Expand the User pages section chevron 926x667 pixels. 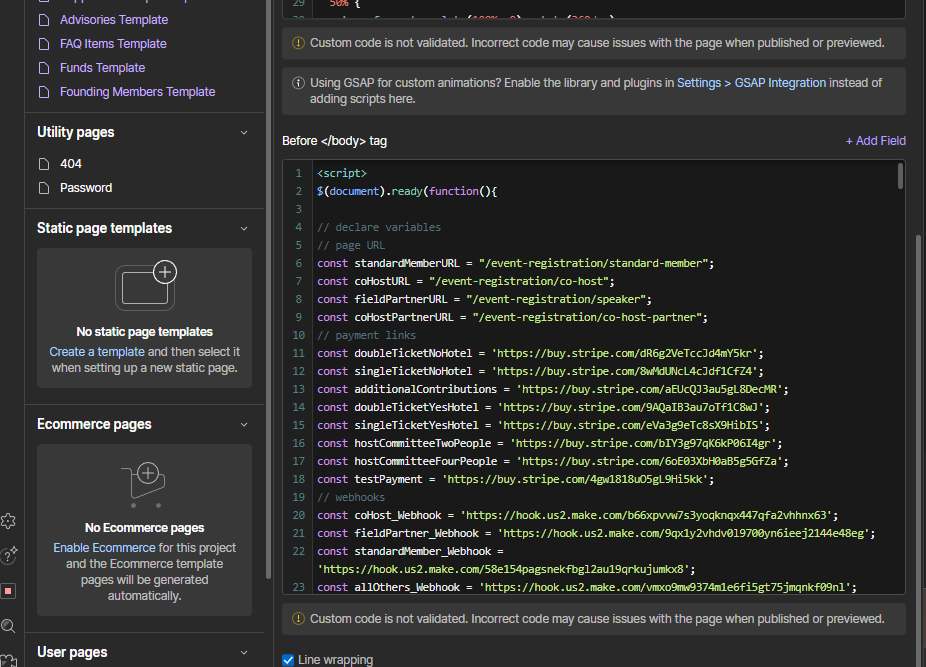[x=244, y=652]
